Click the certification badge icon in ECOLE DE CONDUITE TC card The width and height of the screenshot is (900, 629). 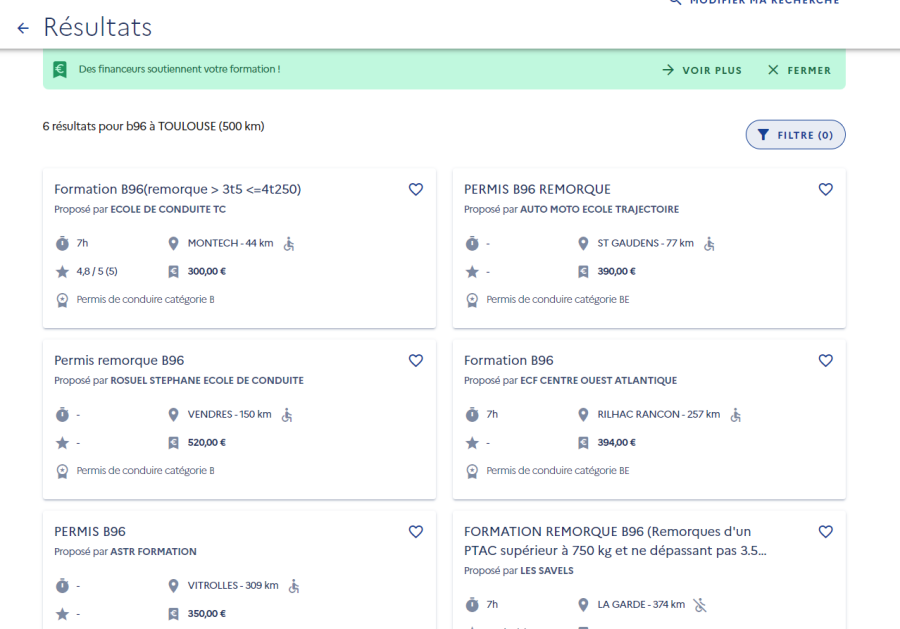click(x=62, y=300)
